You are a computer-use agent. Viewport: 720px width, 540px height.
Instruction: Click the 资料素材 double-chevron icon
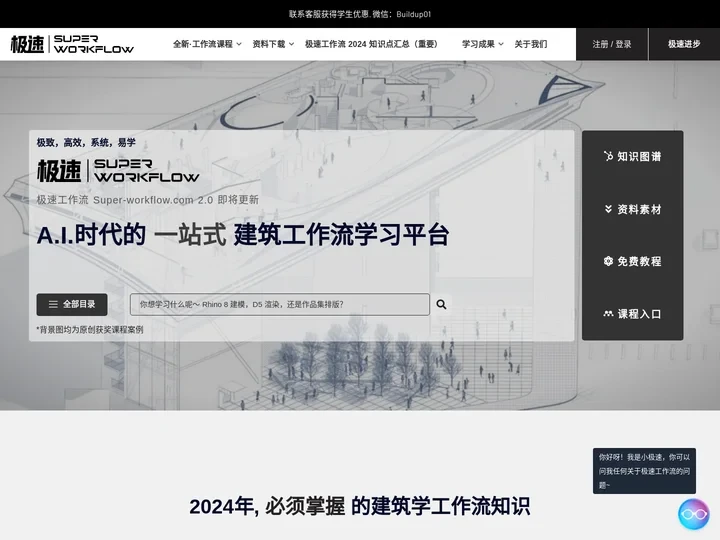pyautogui.click(x=608, y=209)
